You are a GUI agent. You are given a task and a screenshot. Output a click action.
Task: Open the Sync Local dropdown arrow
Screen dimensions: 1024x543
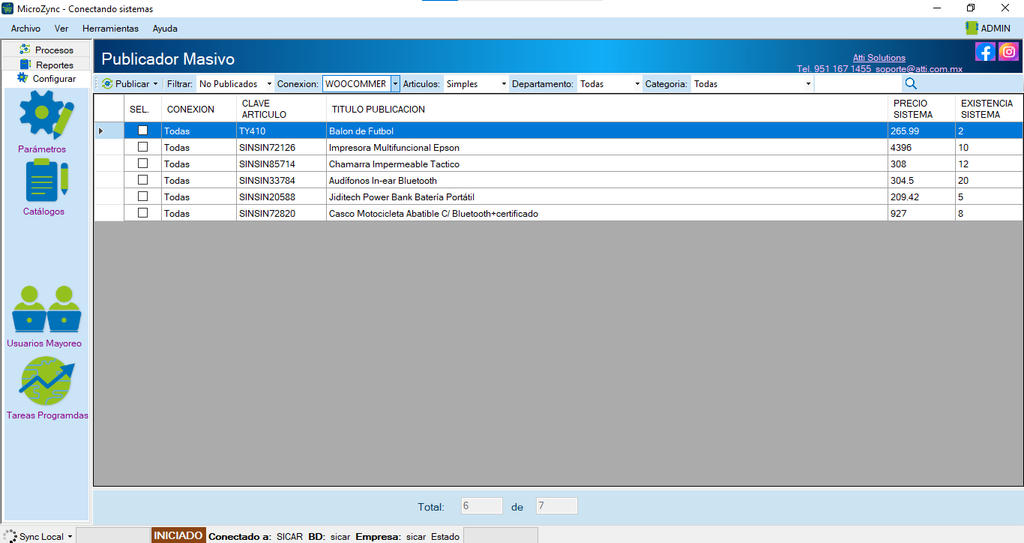(70, 536)
